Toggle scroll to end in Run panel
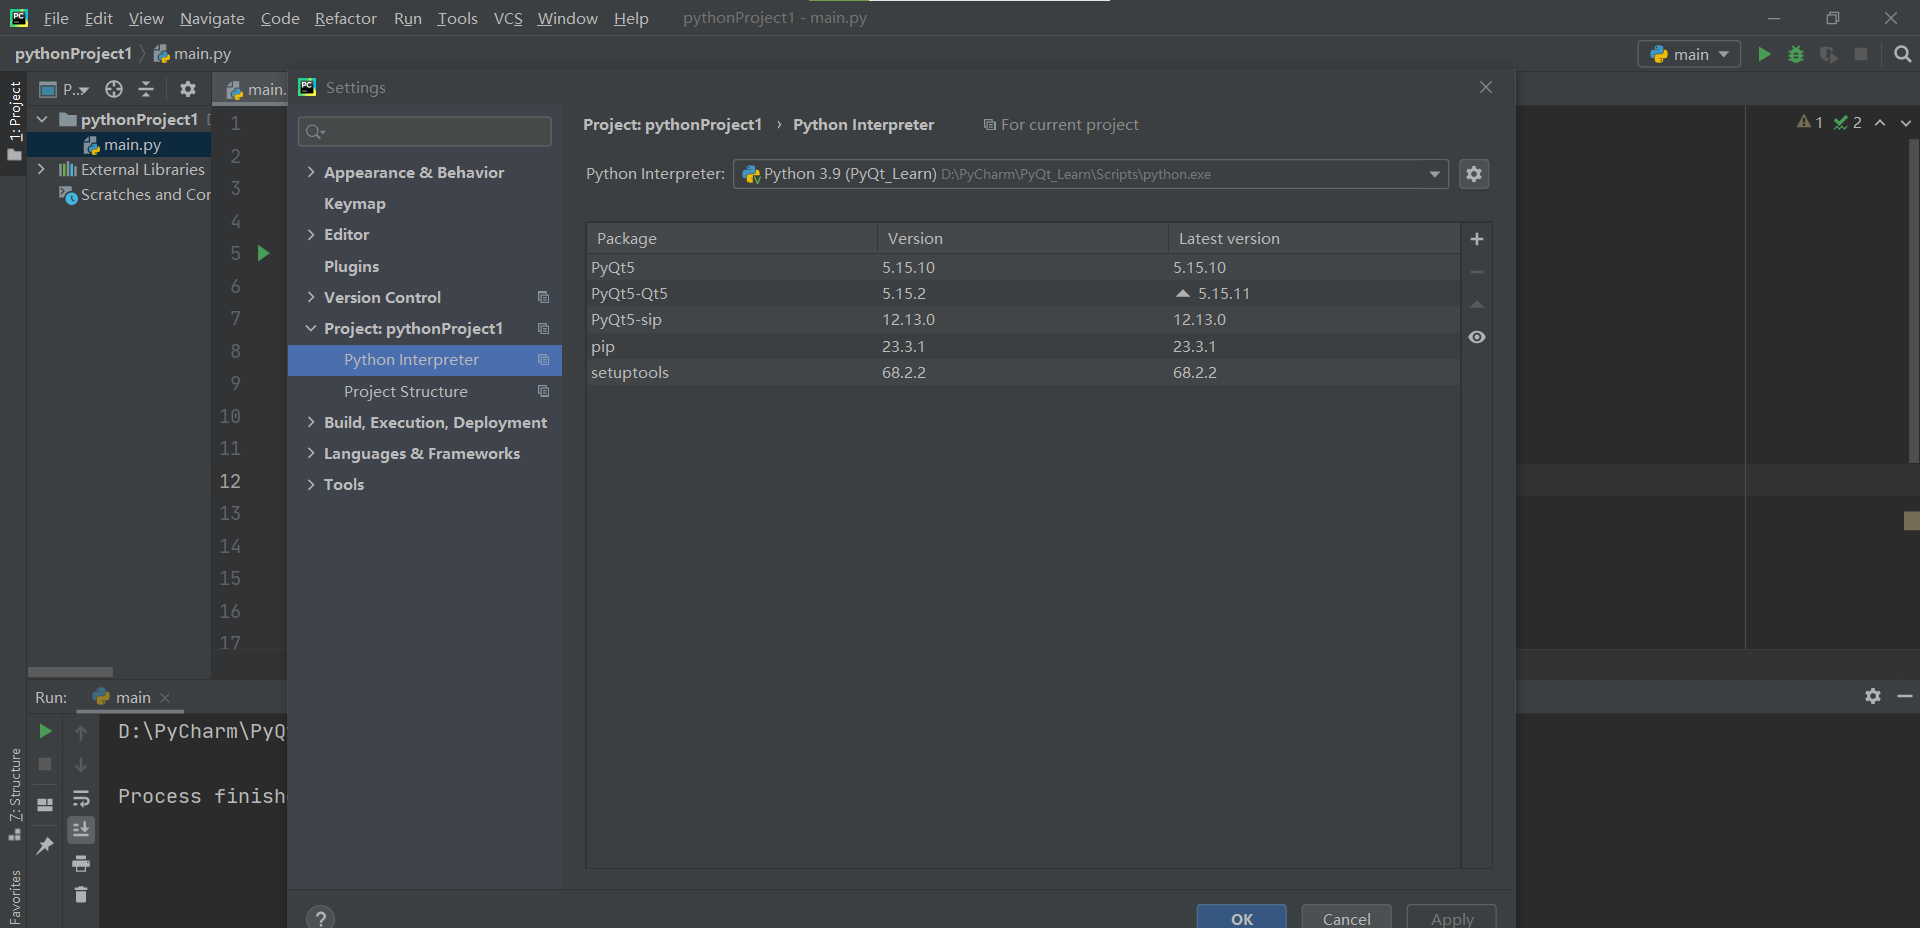Viewport: 1920px width, 928px height. (x=81, y=830)
